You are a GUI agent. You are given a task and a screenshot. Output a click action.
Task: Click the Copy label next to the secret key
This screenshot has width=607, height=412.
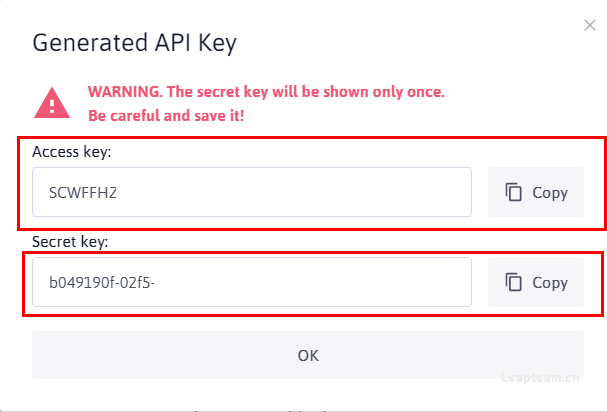[550, 283]
